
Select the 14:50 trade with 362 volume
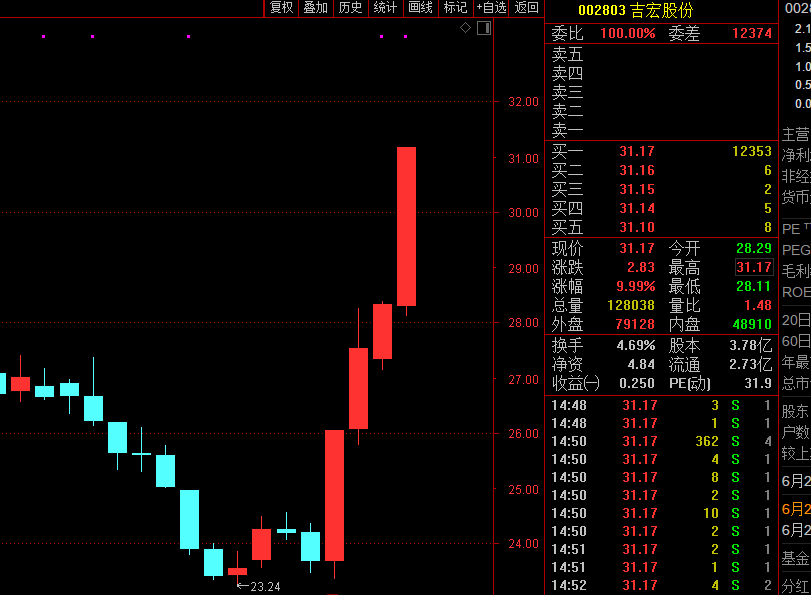click(662, 441)
